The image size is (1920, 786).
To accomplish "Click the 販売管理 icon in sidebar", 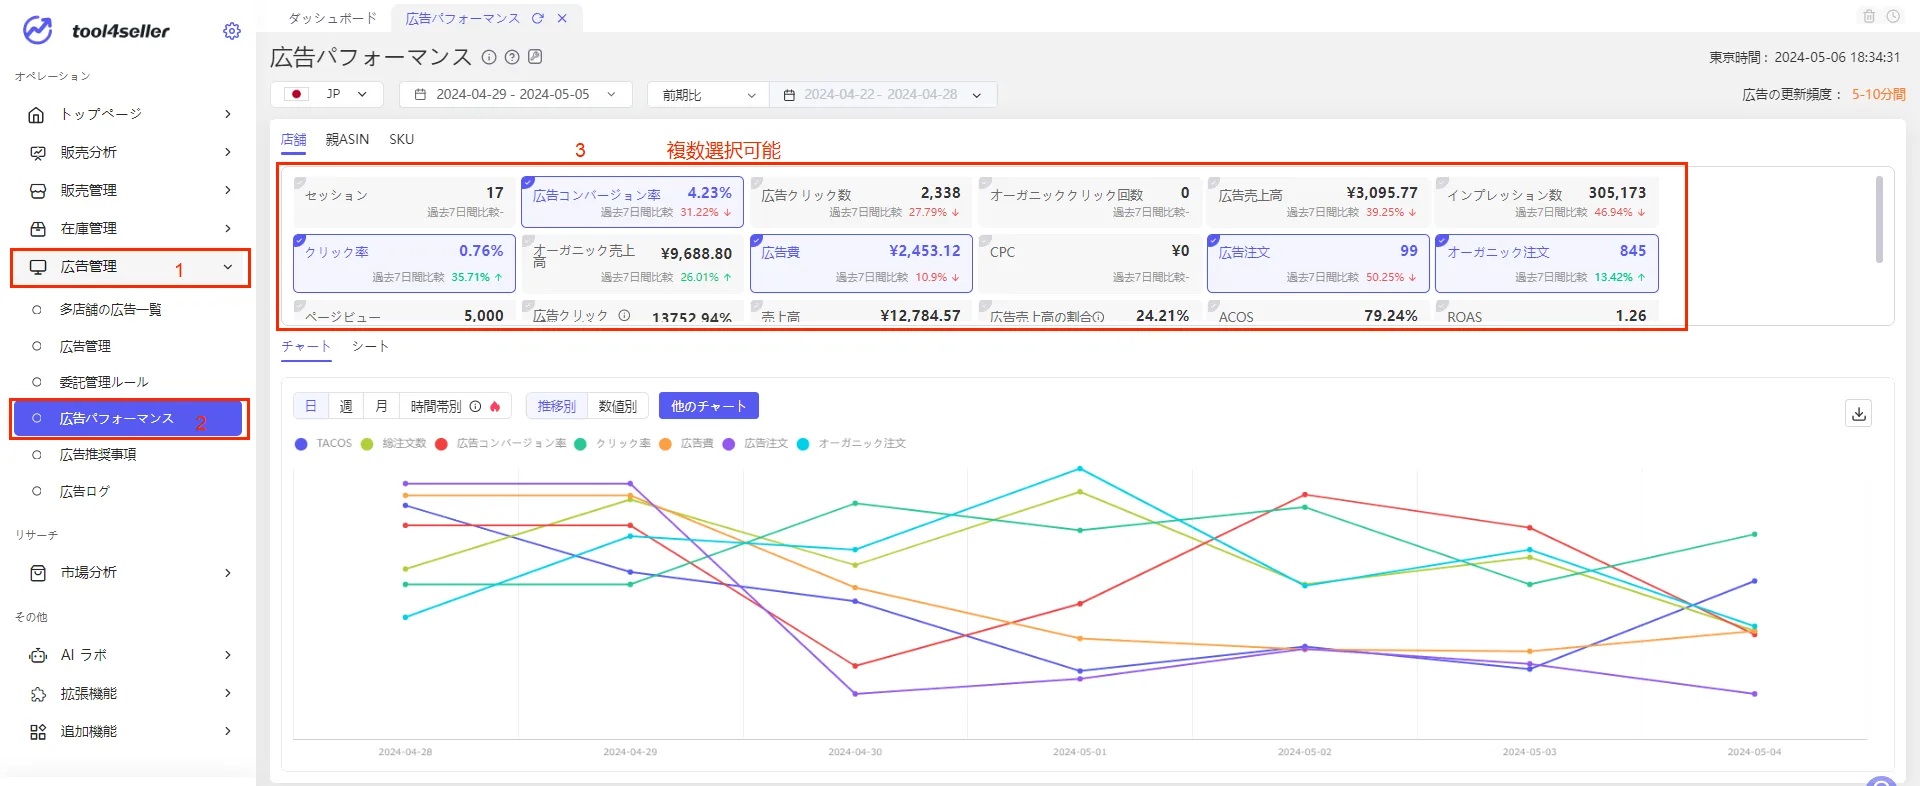I will point(38,191).
